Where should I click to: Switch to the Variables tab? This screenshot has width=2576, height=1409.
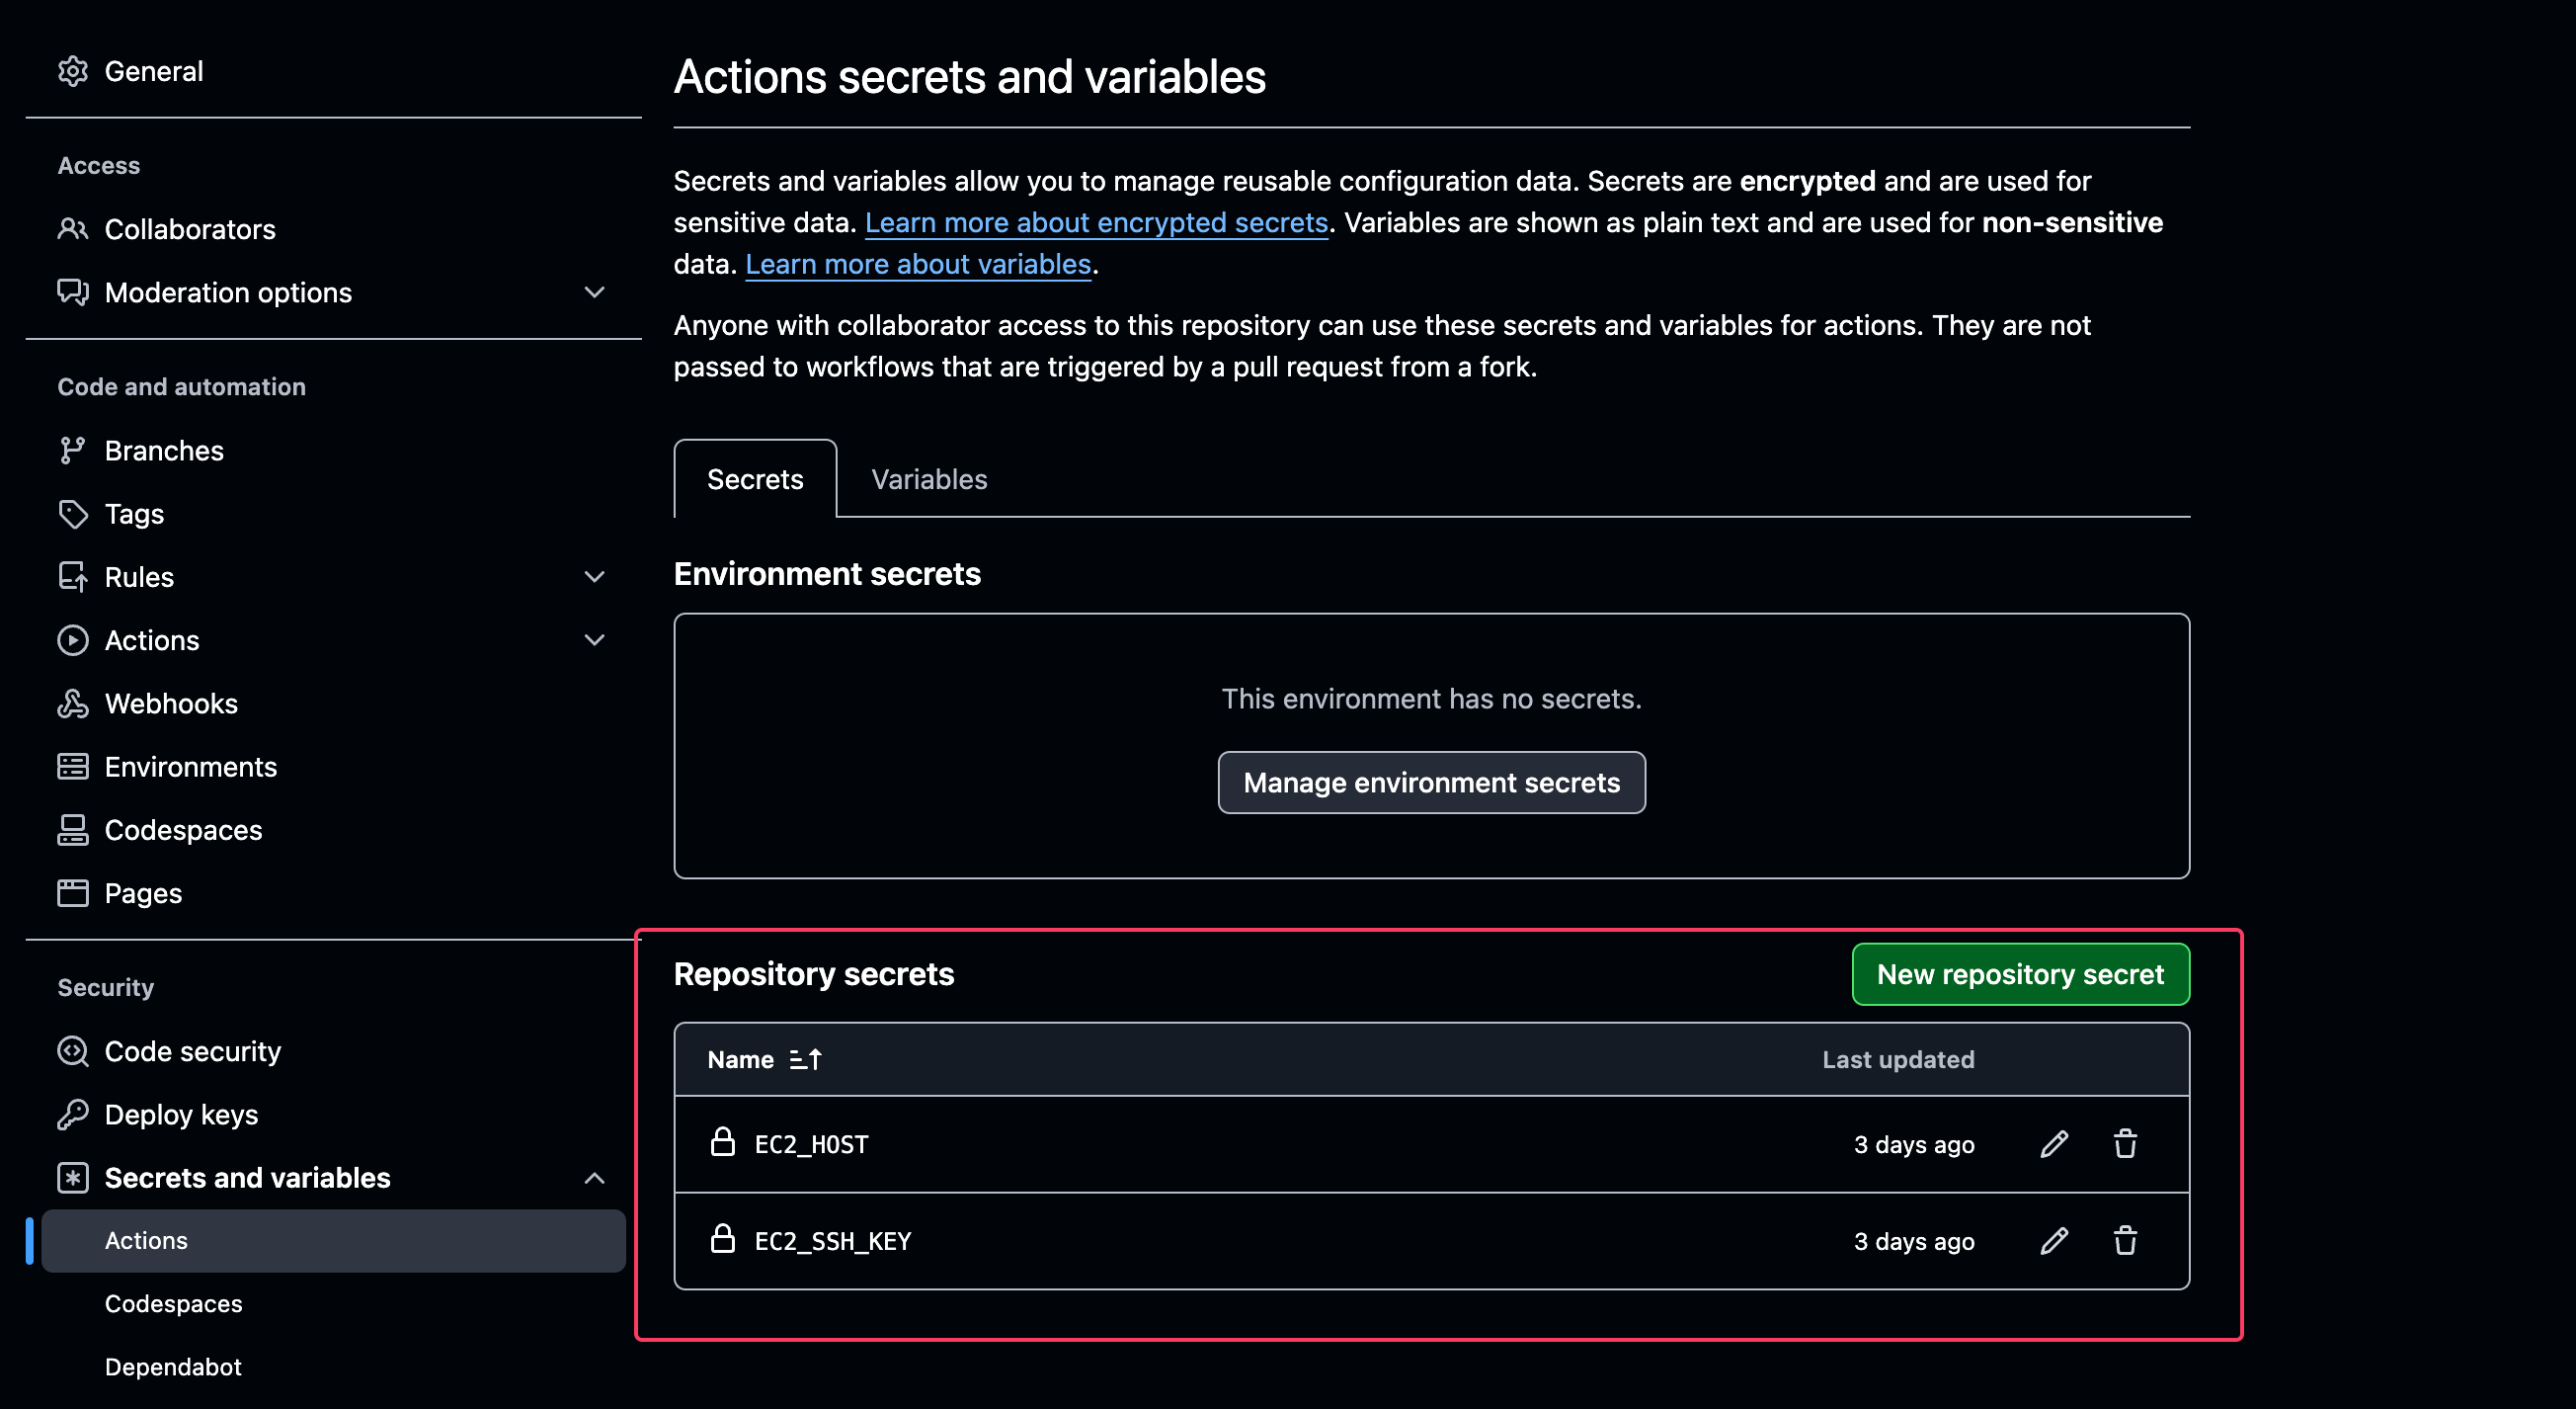coord(928,479)
